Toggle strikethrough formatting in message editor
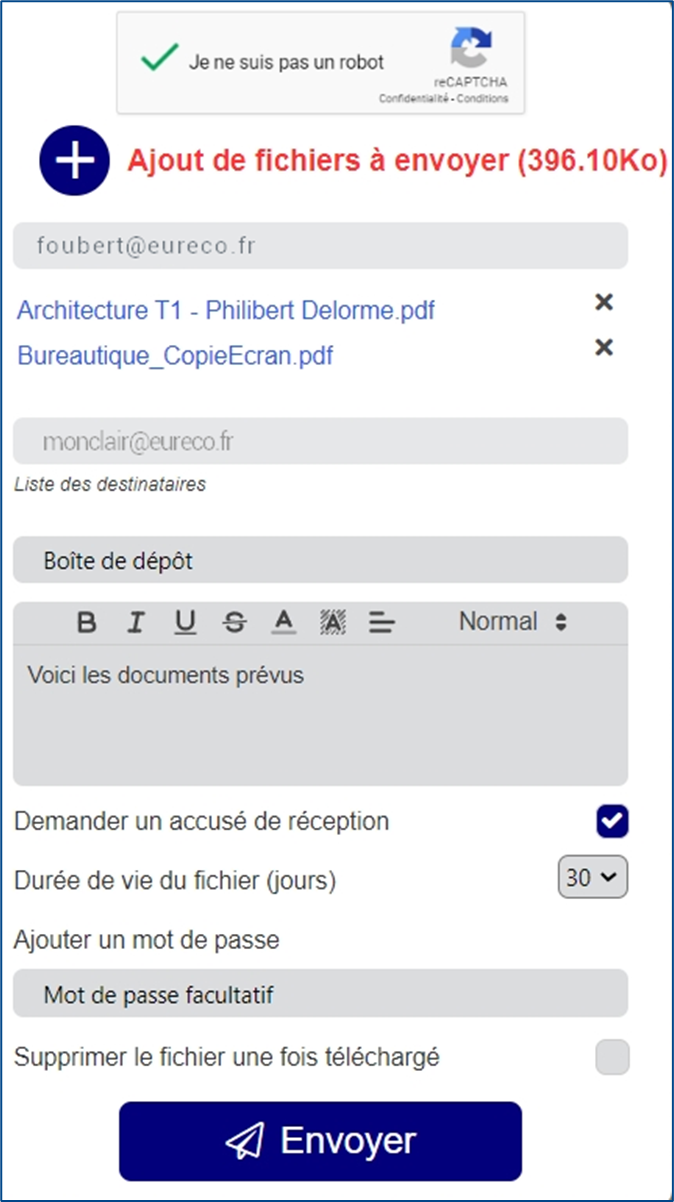674x1202 pixels. click(x=235, y=622)
